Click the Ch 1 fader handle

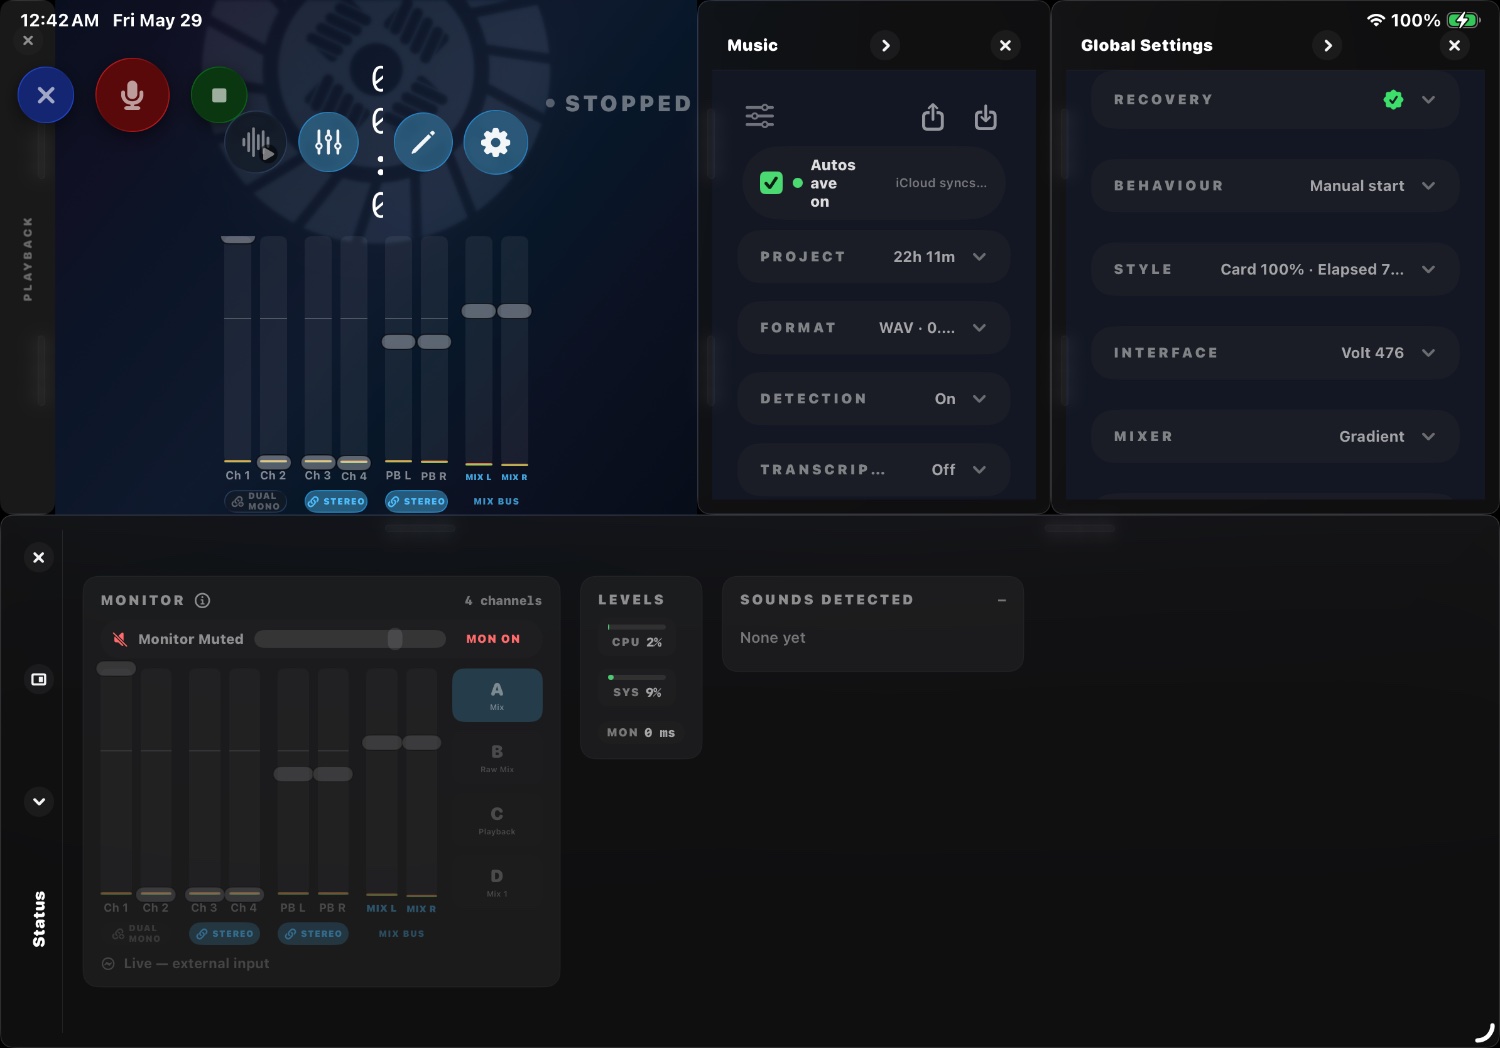[237, 239]
